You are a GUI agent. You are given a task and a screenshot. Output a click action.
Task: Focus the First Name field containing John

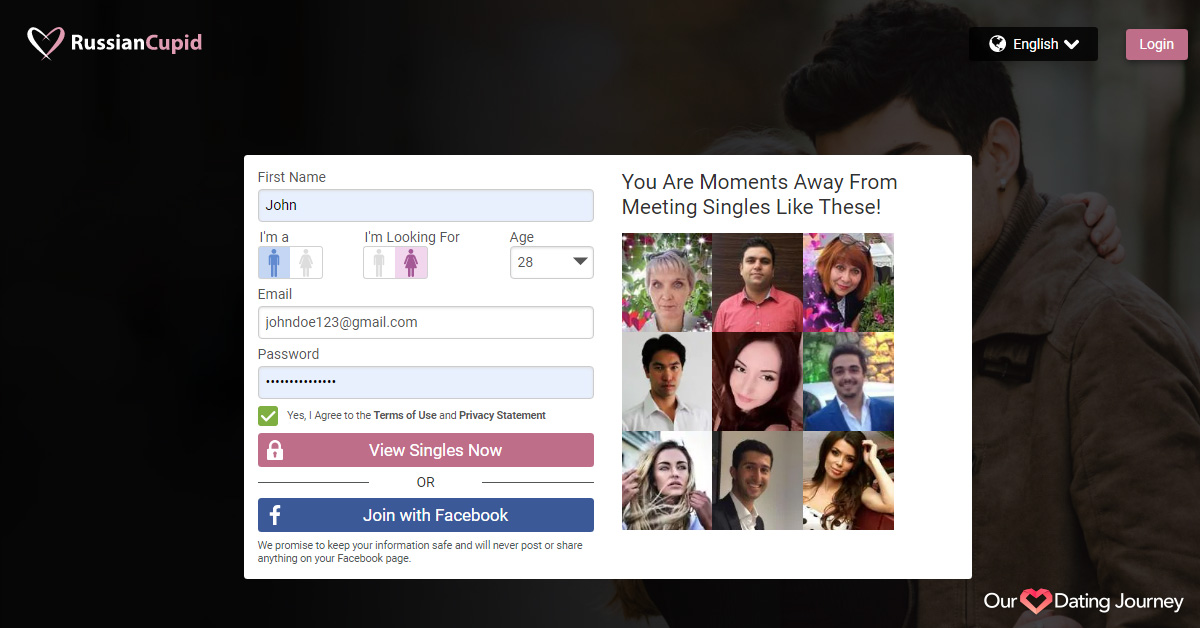point(426,205)
